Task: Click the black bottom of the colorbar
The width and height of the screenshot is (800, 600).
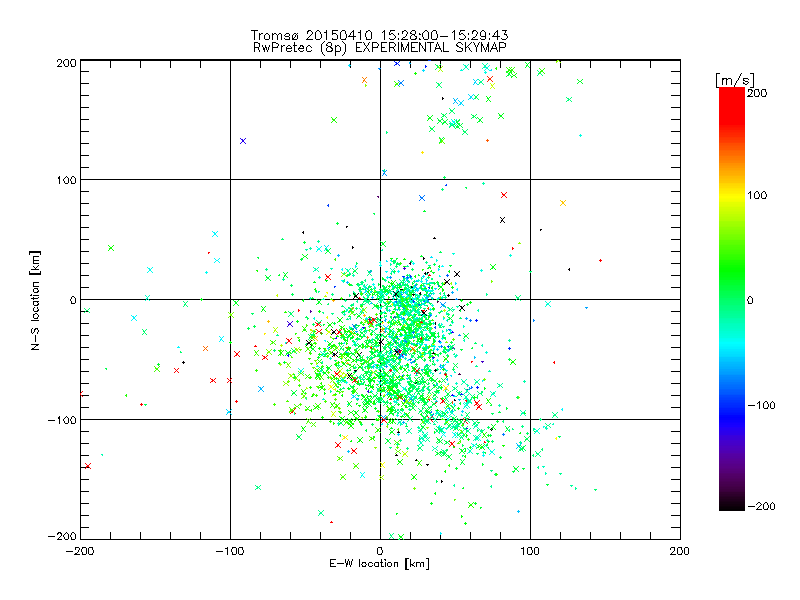Action: click(731, 503)
